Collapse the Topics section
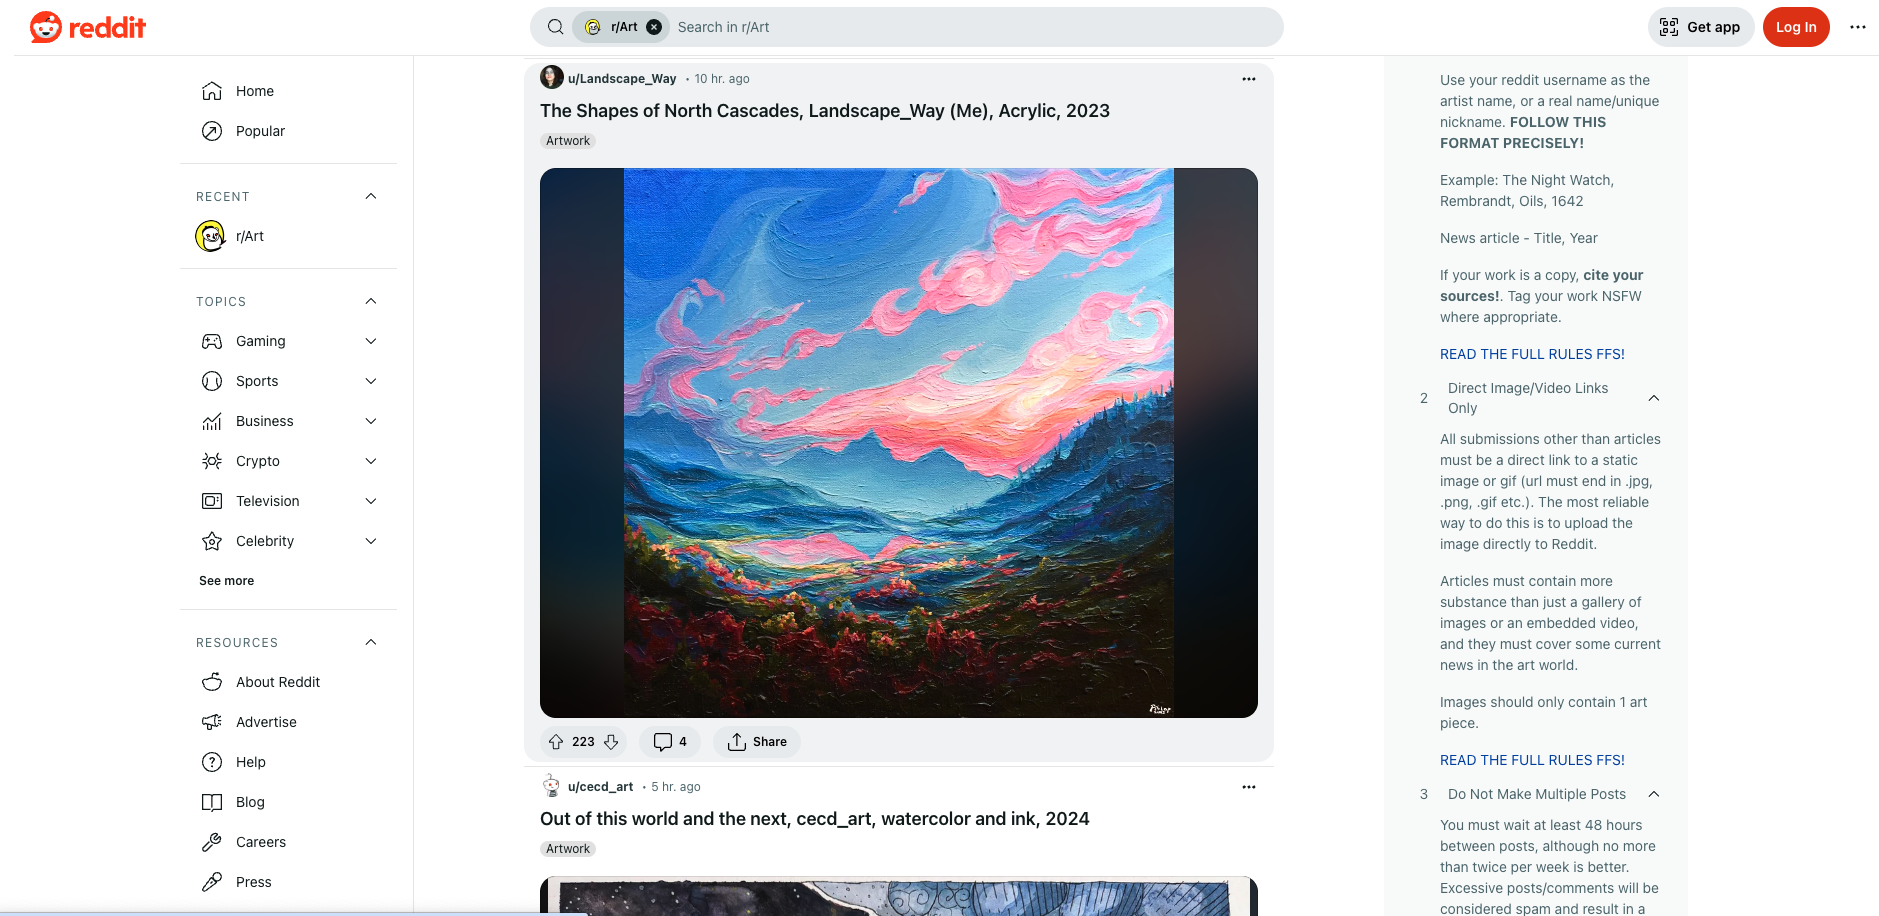This screenshot has width=1879, height=916. [371, 301]
